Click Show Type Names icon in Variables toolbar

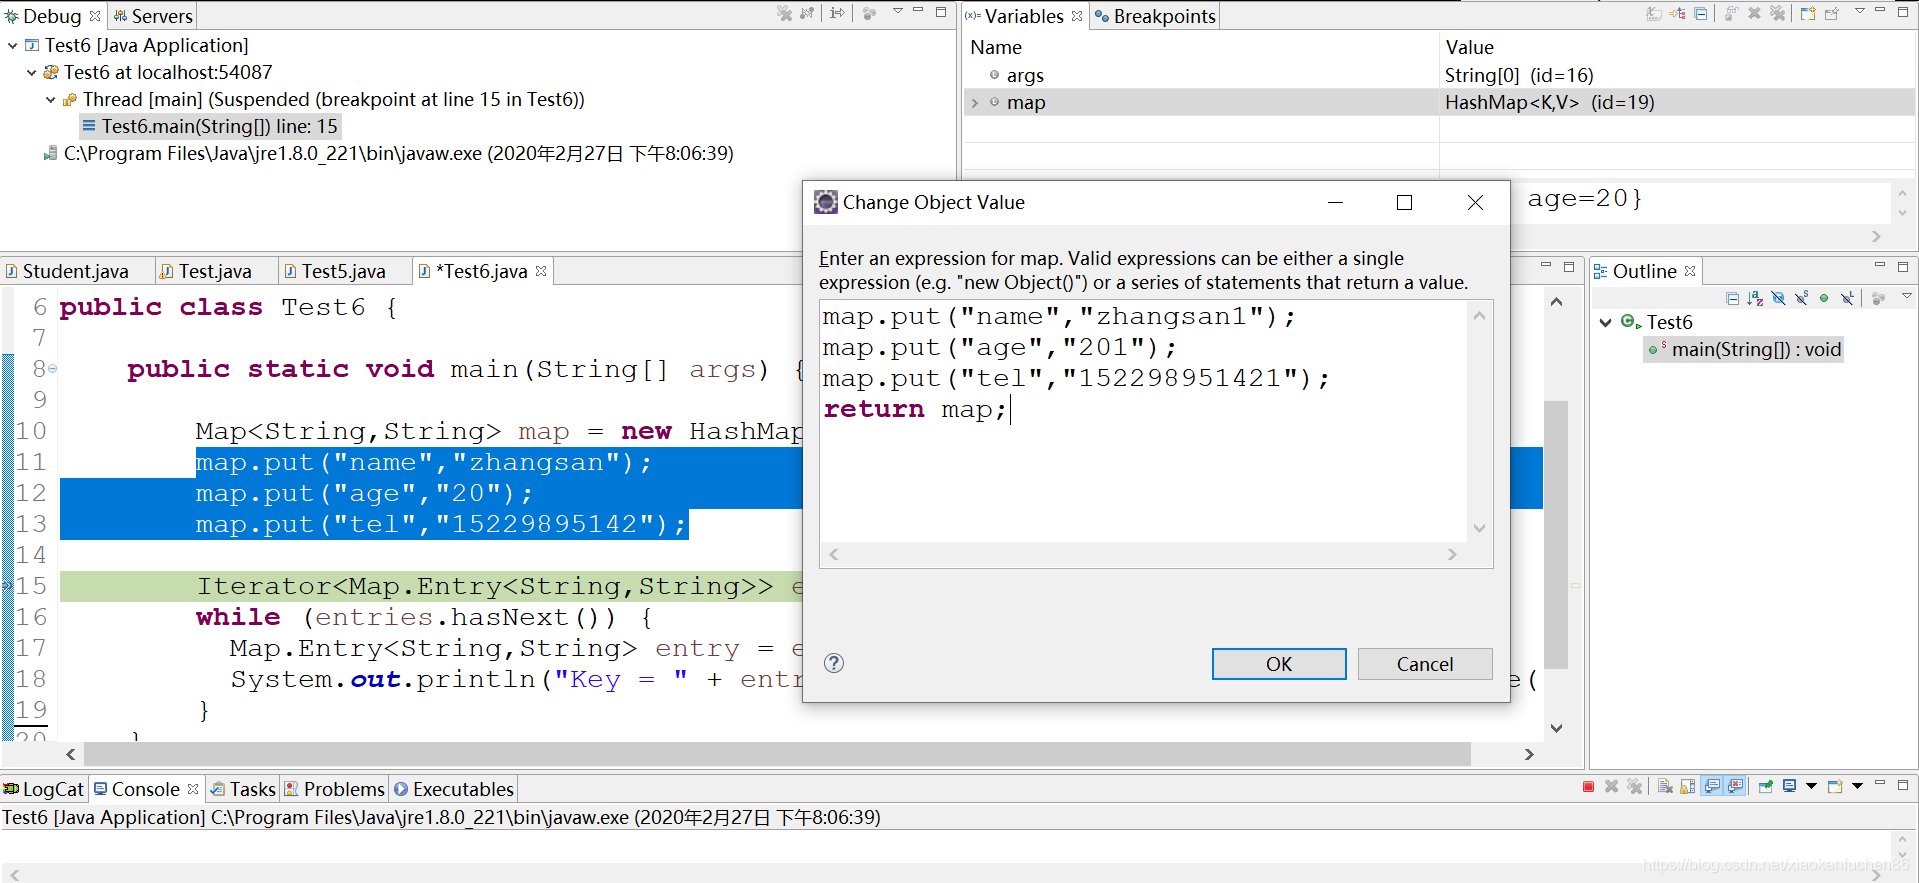[x=1654, y=13]
